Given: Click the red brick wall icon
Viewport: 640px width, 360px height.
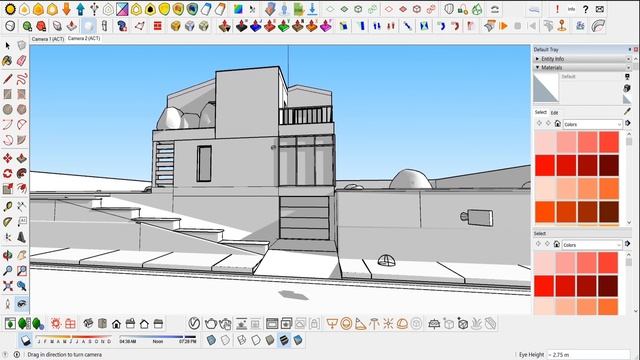Looking at the screenshot, I should (x=158, y=26).
